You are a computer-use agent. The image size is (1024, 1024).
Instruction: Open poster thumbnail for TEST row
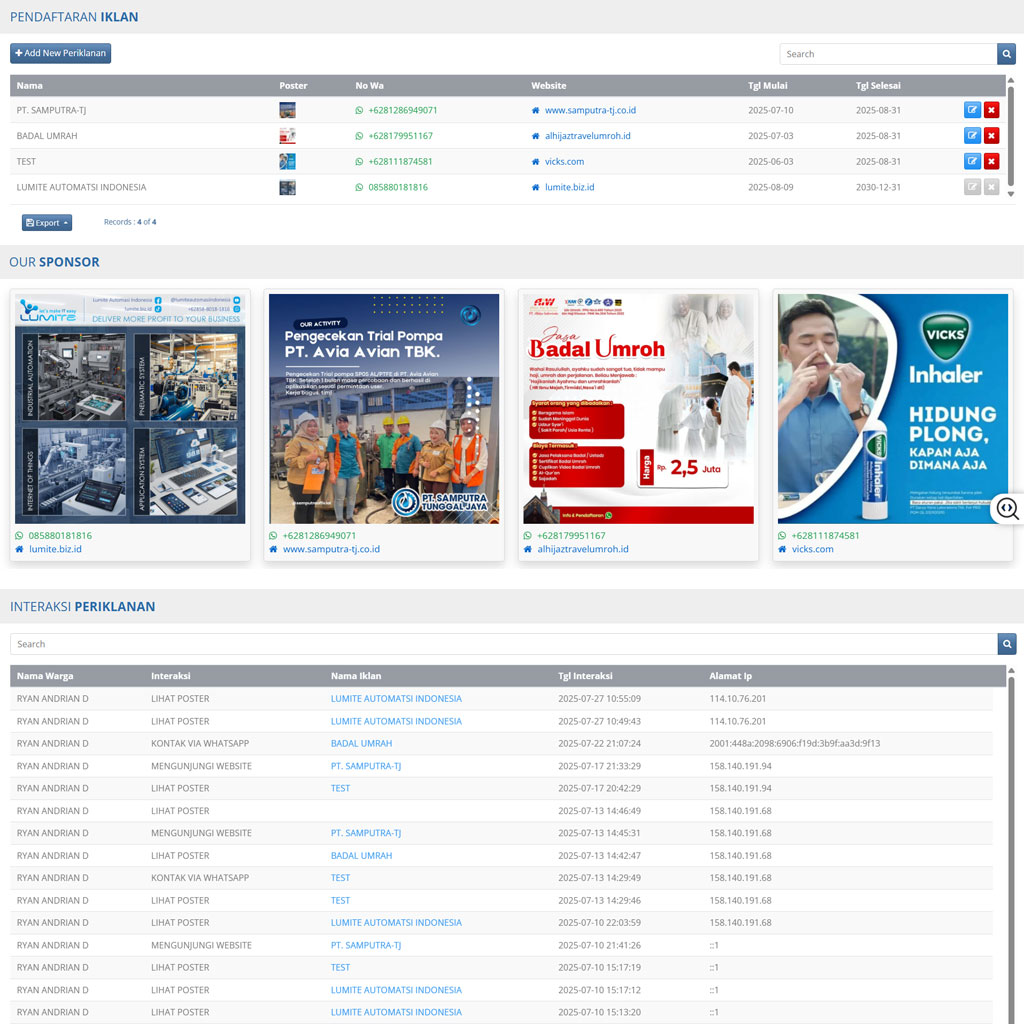pyautogui.click(x=287, y=161)
